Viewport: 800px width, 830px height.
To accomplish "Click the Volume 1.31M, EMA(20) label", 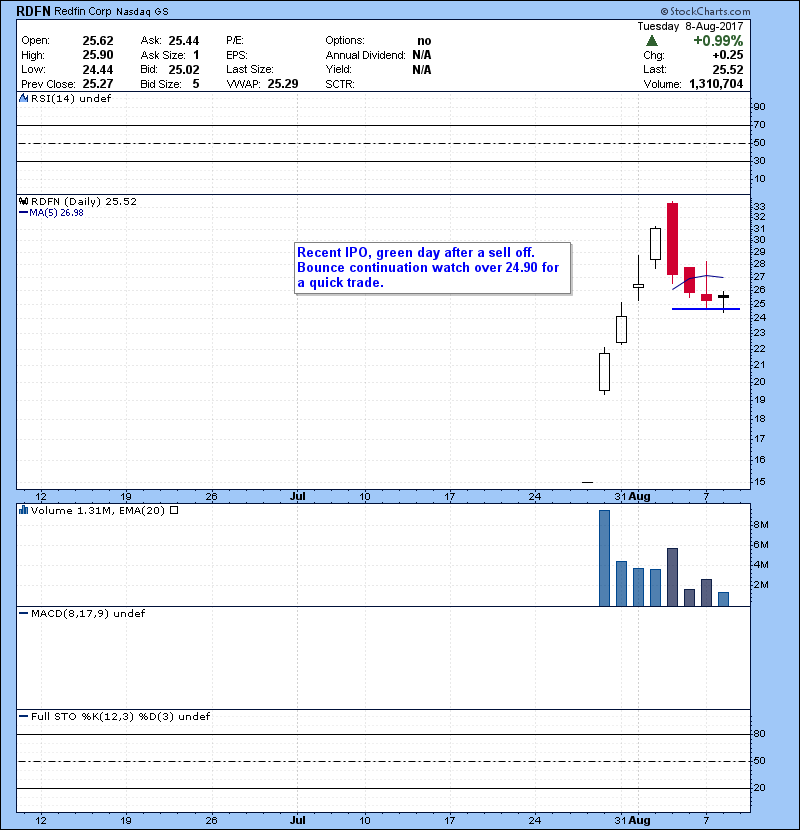I will pos(98,511).
